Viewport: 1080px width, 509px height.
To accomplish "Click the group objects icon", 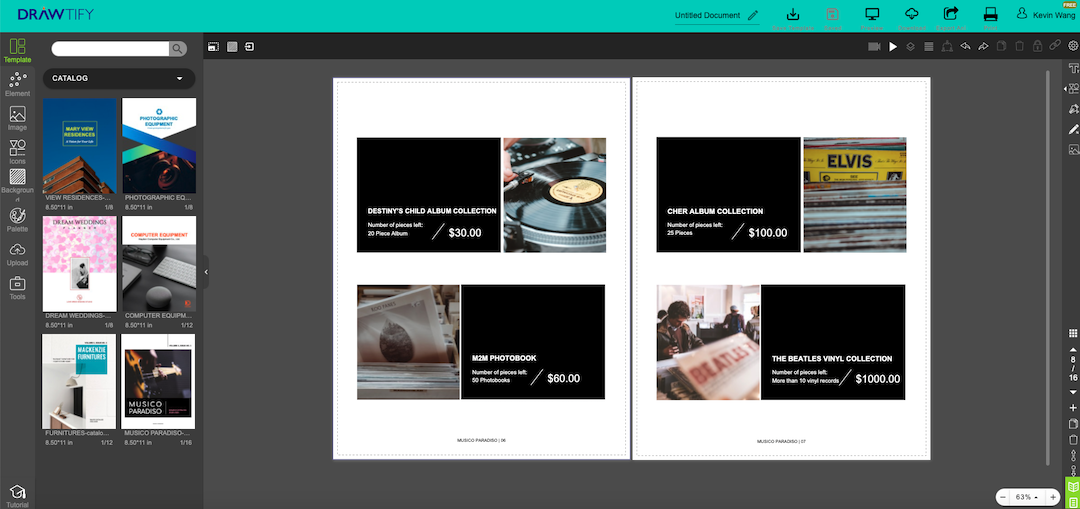I will tap(947, 47).
